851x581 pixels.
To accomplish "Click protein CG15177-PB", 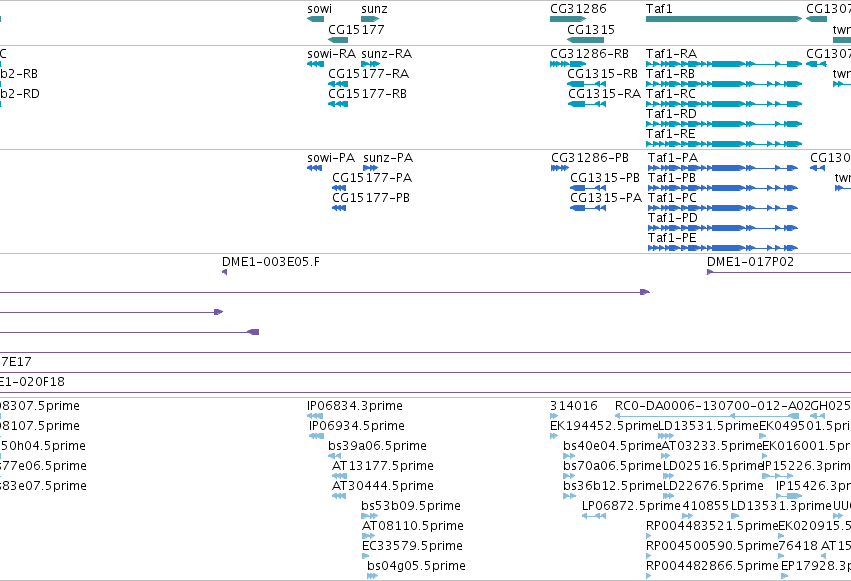I will point(371,198).
